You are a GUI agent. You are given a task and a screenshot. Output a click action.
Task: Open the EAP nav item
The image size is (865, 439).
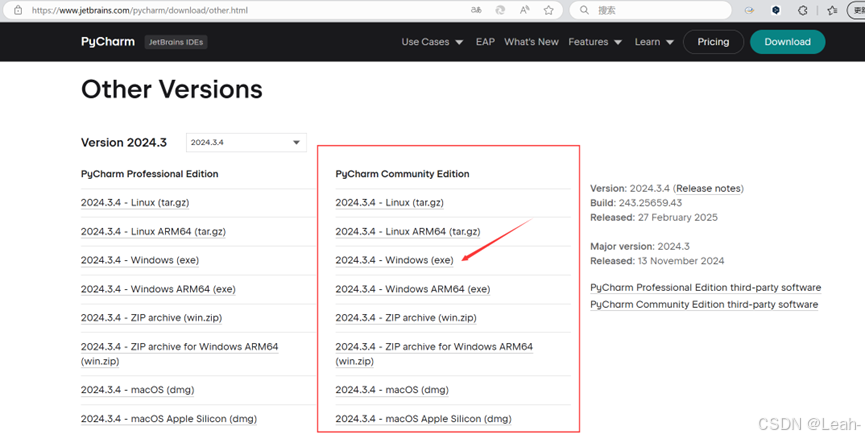tap(485, 42)
